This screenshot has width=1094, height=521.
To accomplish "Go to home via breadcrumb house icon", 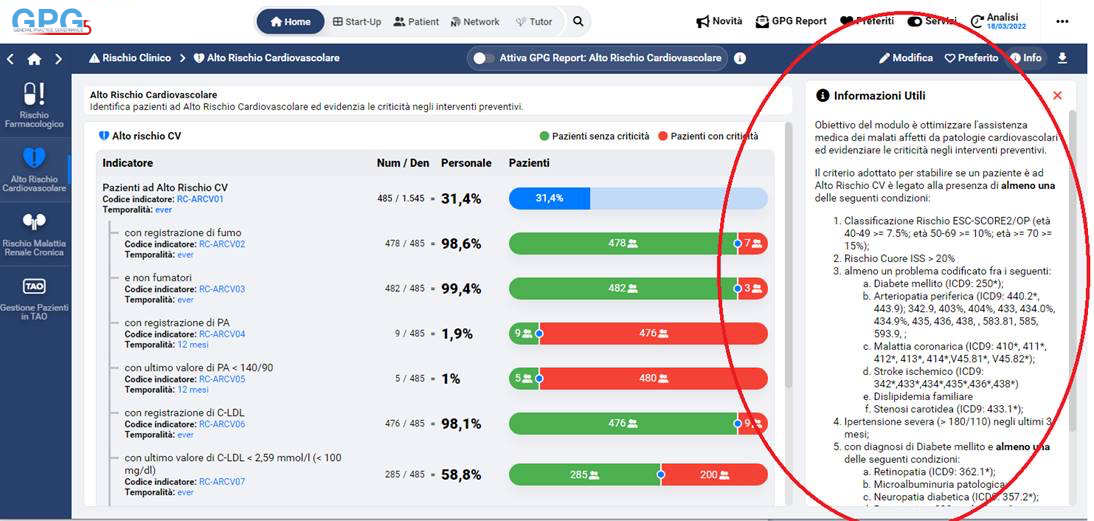I will (34, 59).
